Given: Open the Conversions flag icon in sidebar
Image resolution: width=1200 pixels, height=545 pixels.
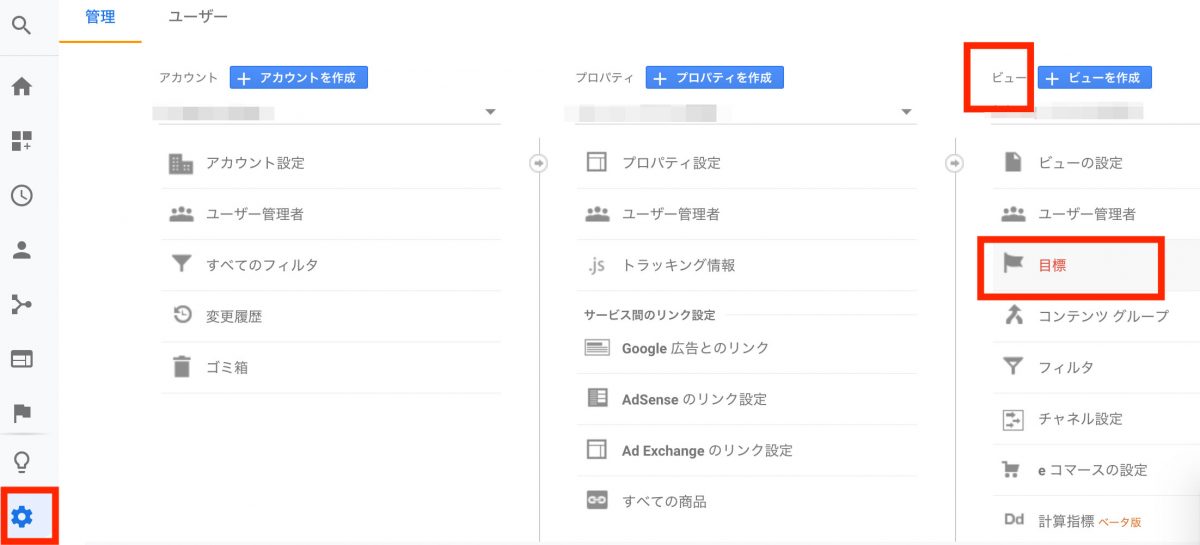Looking at the screenshot, I should 21,412.
